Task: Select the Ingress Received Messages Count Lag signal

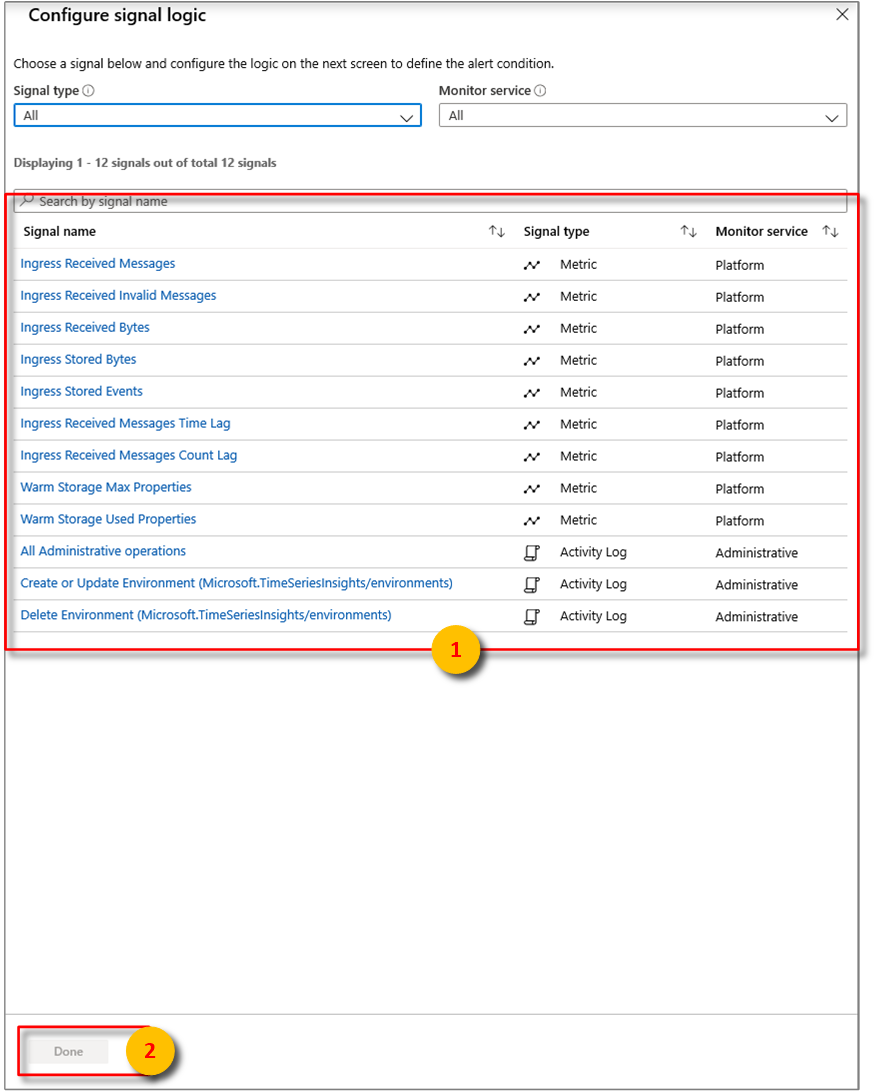Action: tap(128, 455)
